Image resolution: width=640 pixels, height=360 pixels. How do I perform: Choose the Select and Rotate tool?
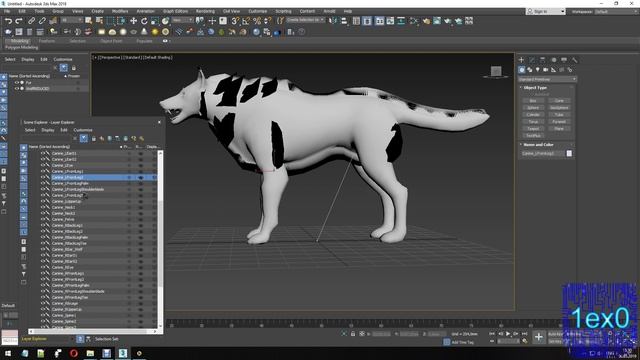[x=144, y=21]
